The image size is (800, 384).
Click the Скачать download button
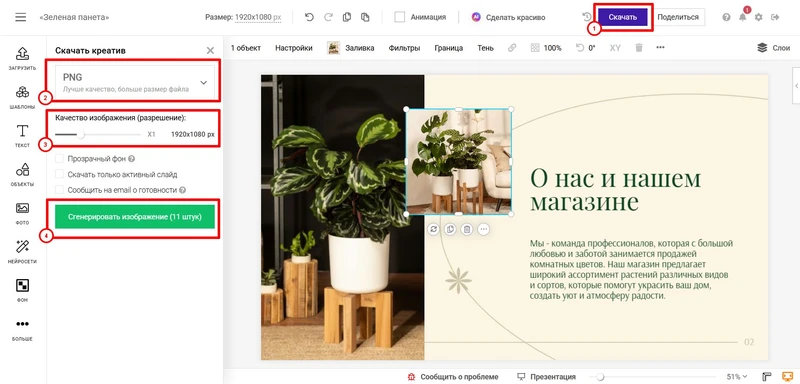coord(623,17)
